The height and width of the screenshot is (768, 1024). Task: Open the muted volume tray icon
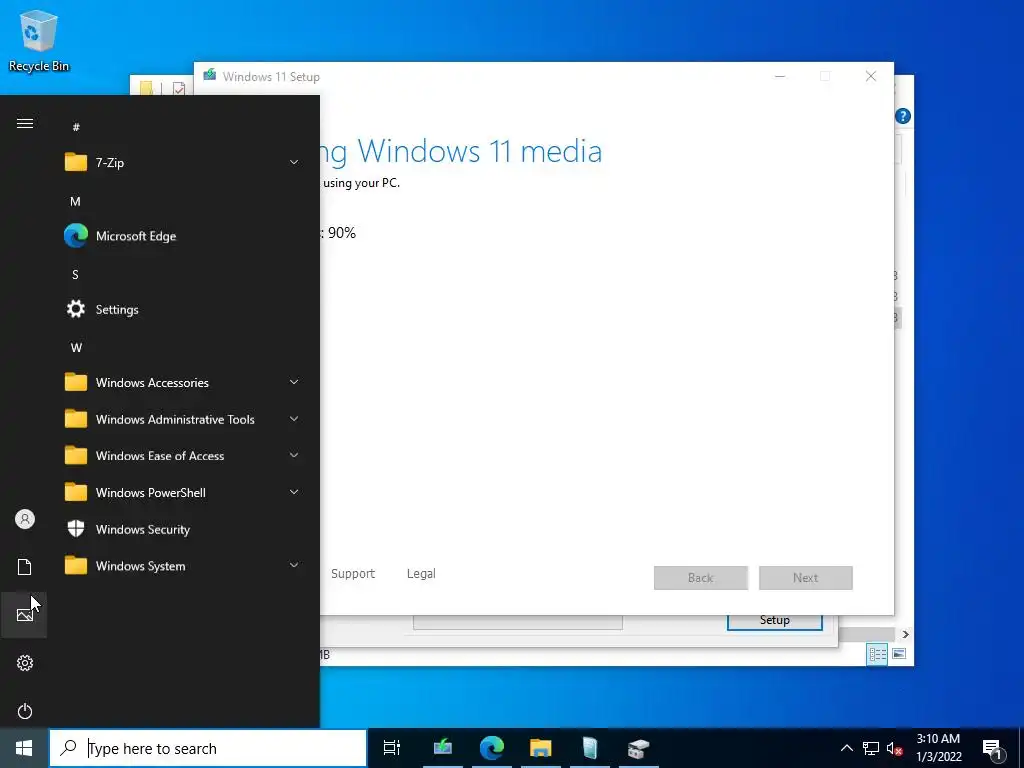tap(895, 748)
